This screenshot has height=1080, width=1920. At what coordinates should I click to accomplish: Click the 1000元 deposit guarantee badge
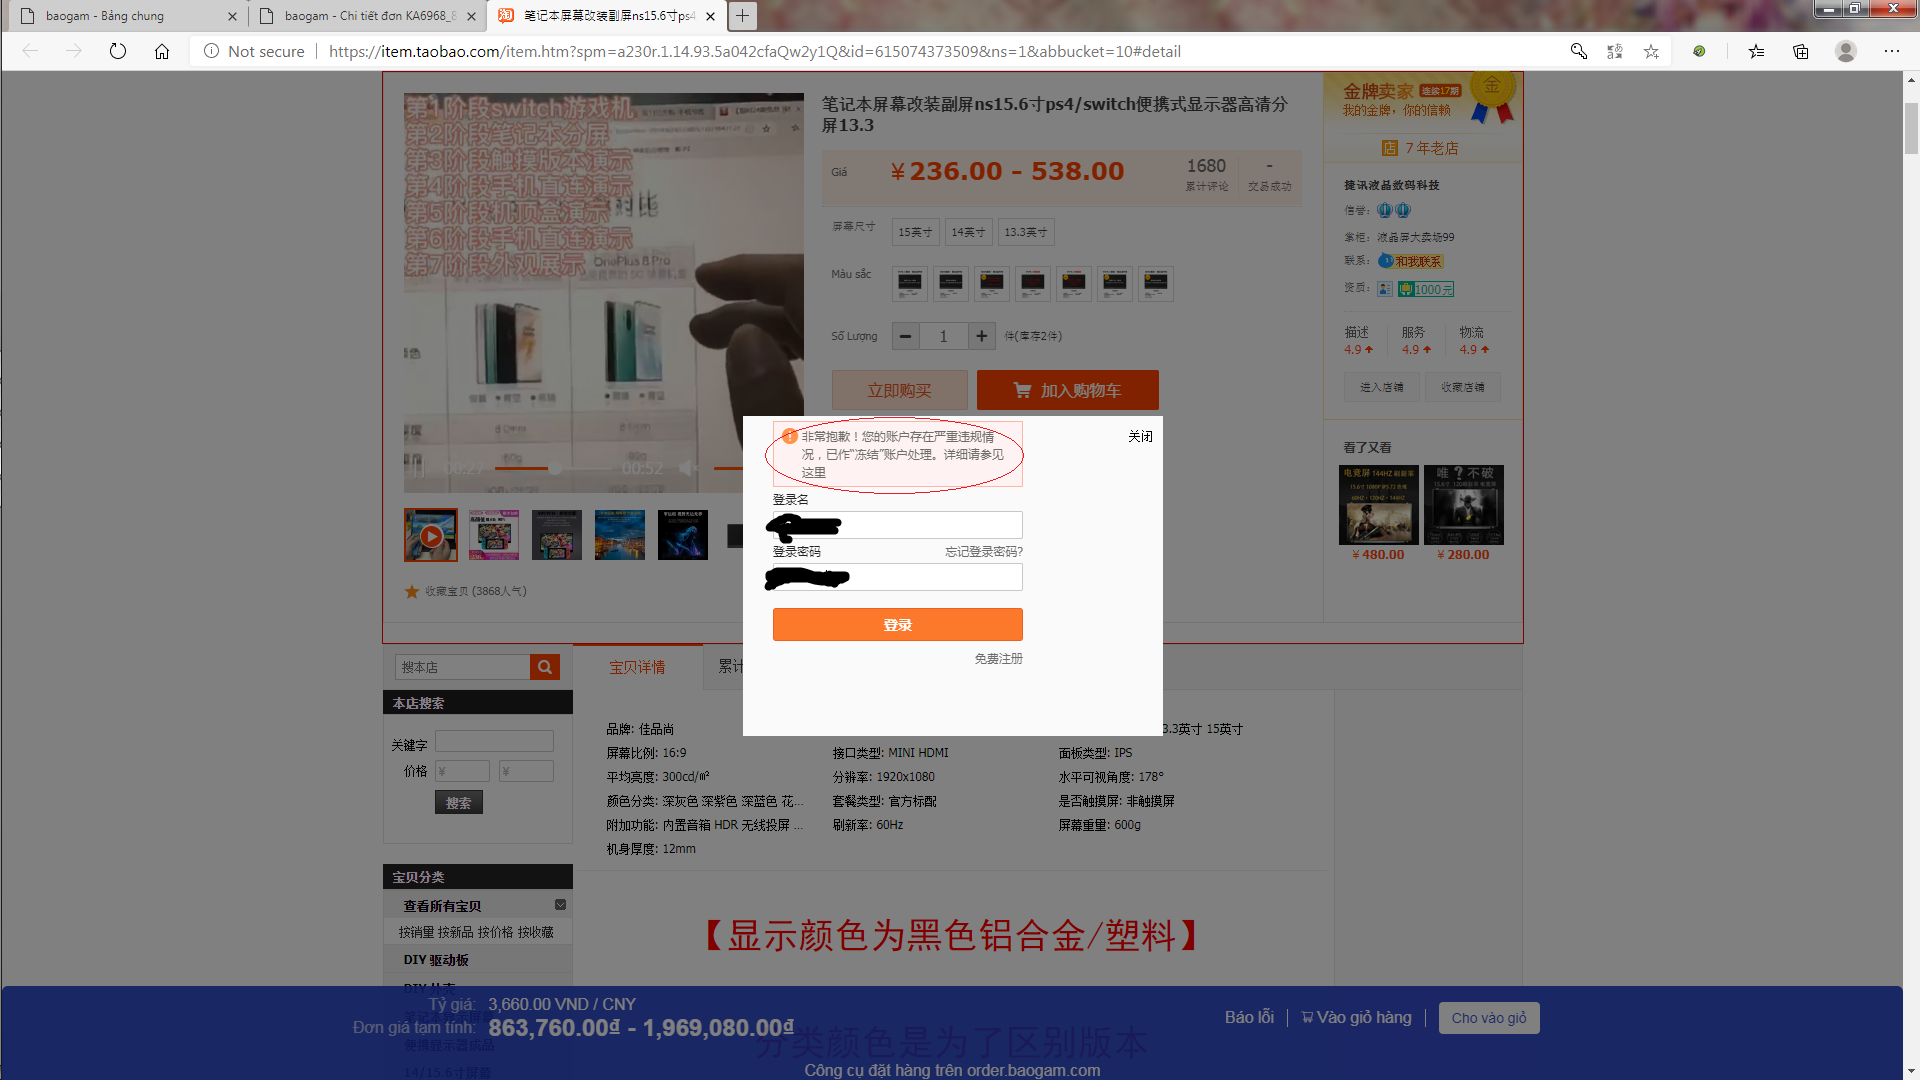pos(1426,289)
